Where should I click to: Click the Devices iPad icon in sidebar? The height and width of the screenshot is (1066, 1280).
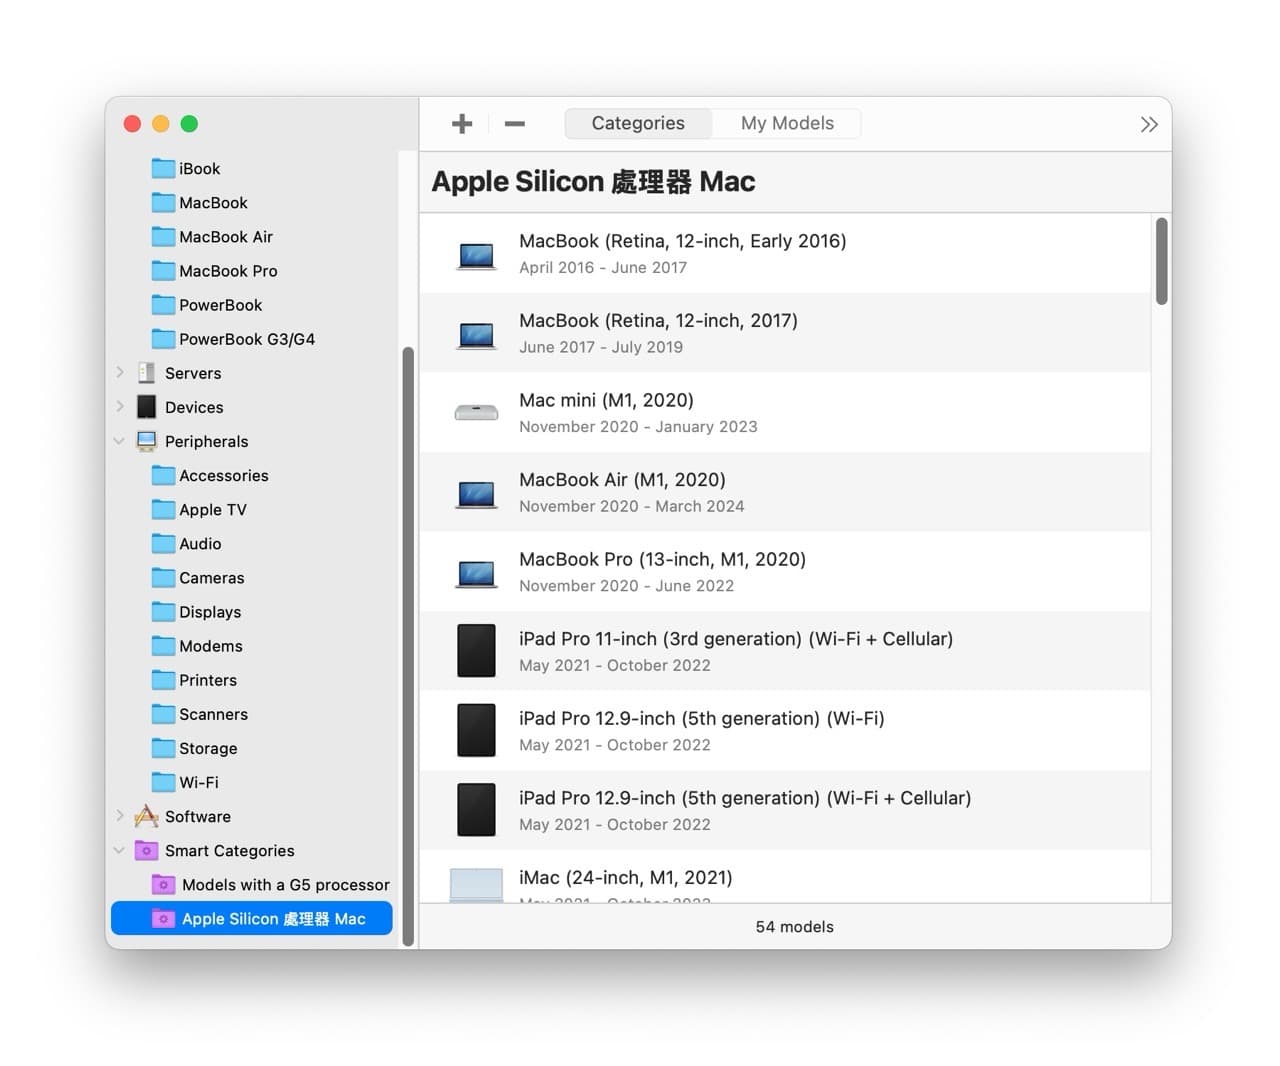(147, 407)
